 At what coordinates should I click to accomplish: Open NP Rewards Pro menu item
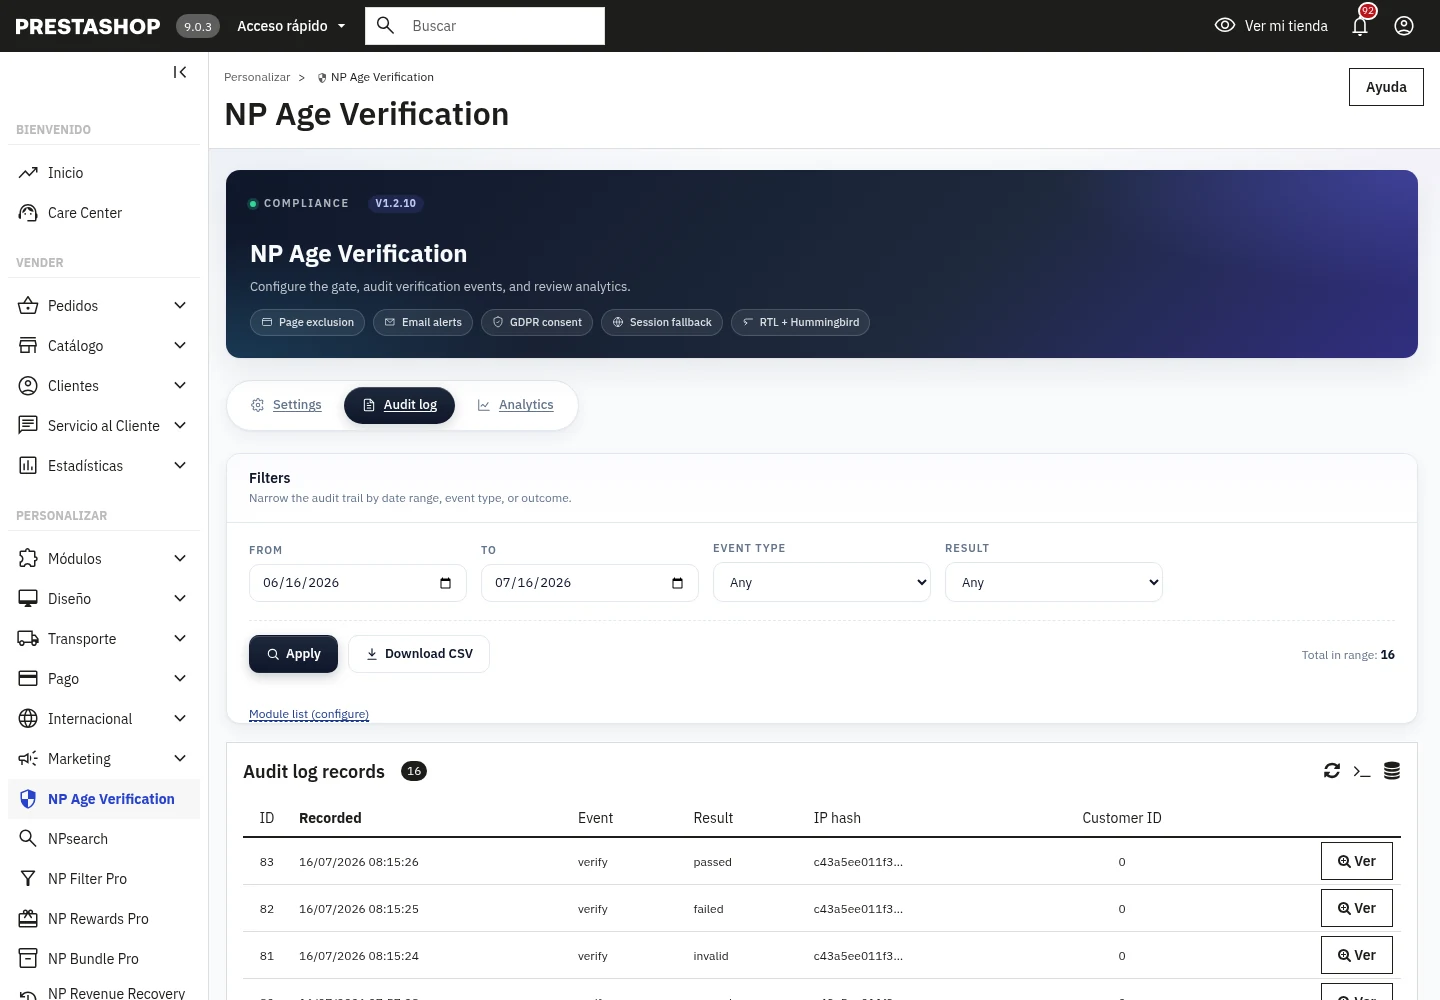tap(104, 919)
